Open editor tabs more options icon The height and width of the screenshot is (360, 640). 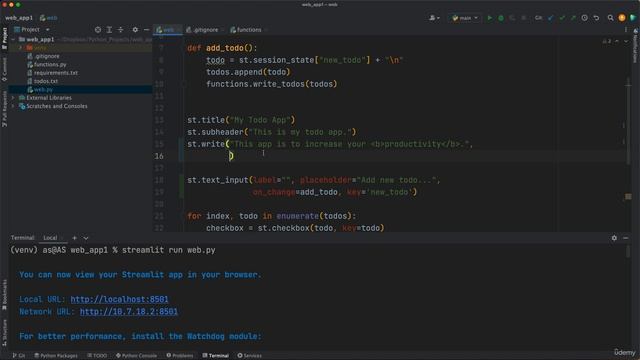[x=626, y=30]
